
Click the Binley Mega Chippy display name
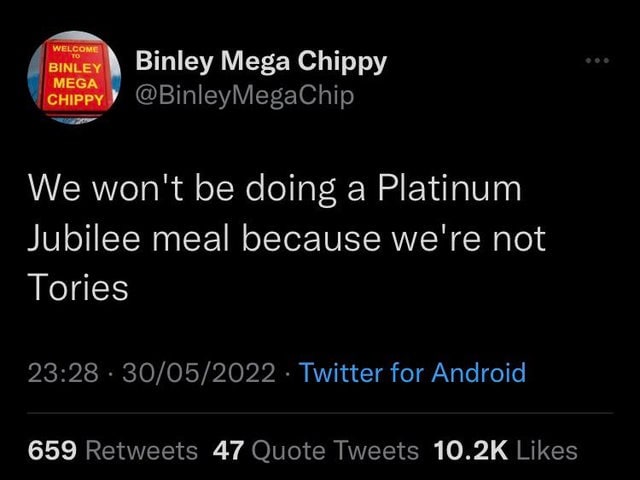260,62
